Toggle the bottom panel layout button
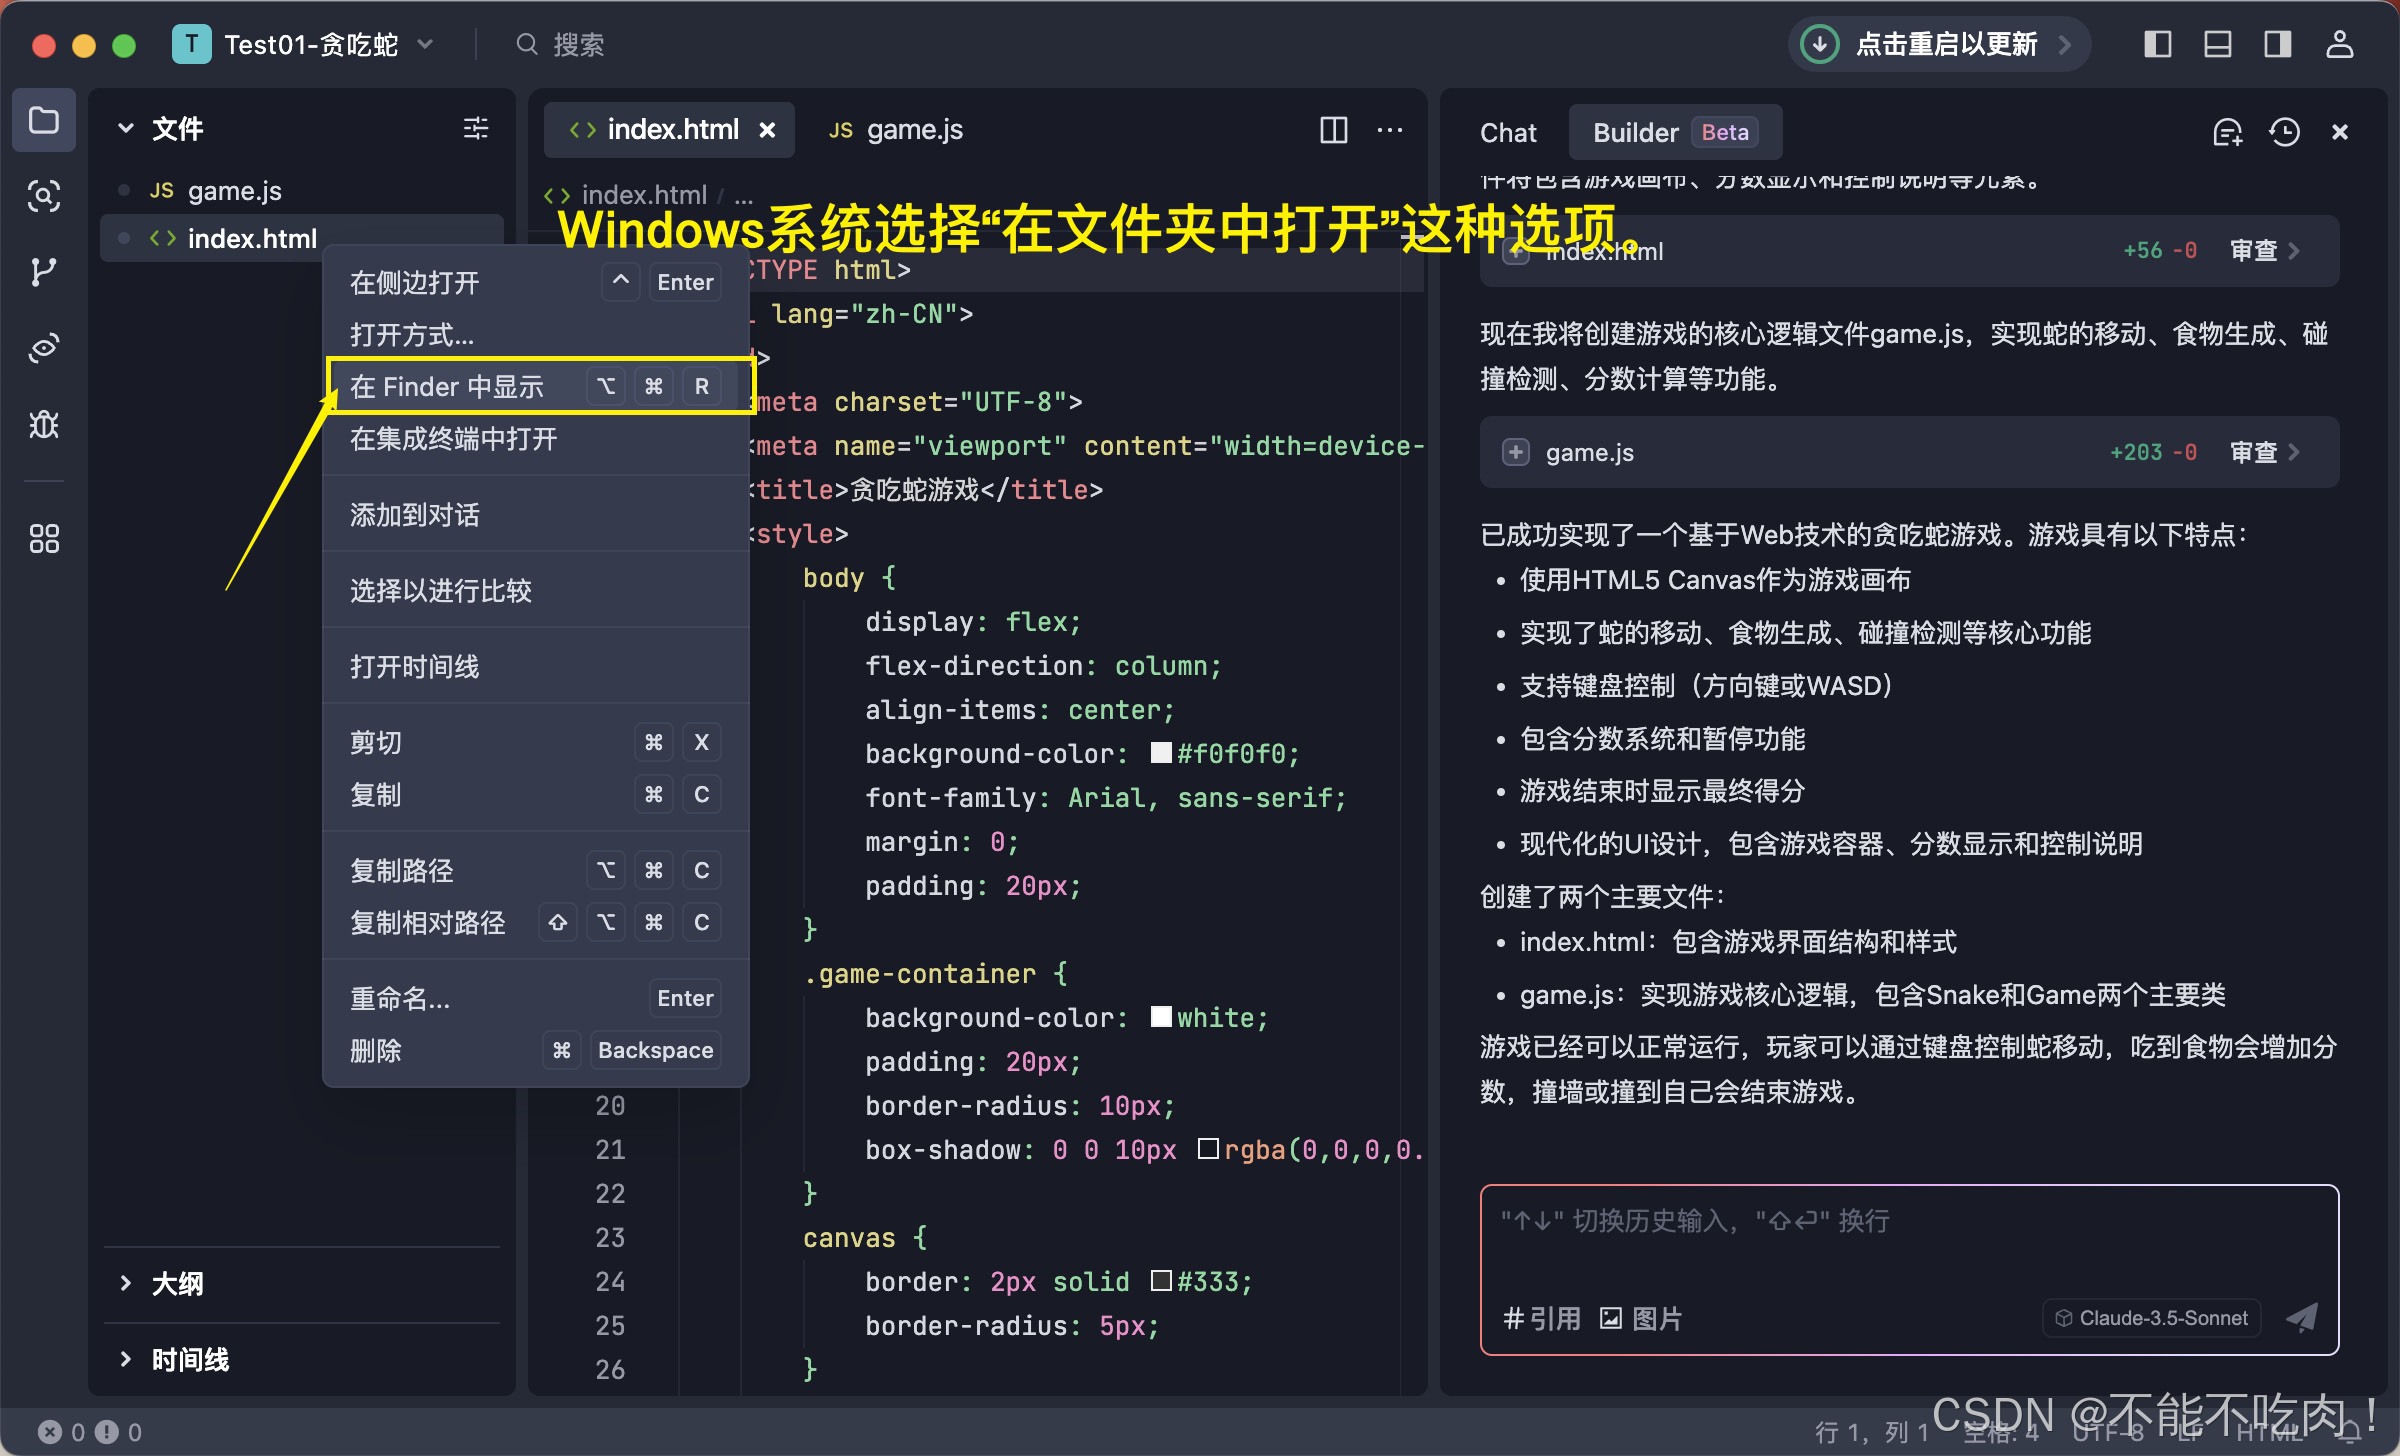Image resolution: width=2400 pixels, height=1456 pixels. (x=2217, y=45)
